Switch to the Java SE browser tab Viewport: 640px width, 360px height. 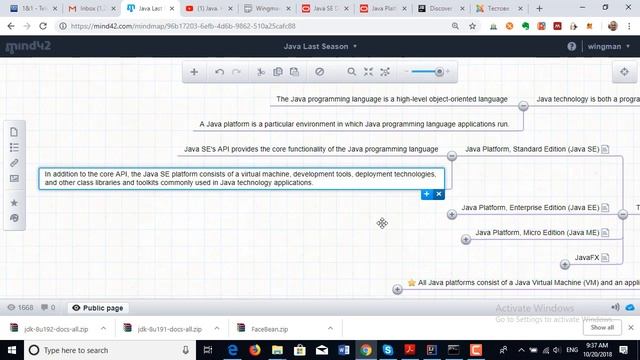tap(325, 8)
